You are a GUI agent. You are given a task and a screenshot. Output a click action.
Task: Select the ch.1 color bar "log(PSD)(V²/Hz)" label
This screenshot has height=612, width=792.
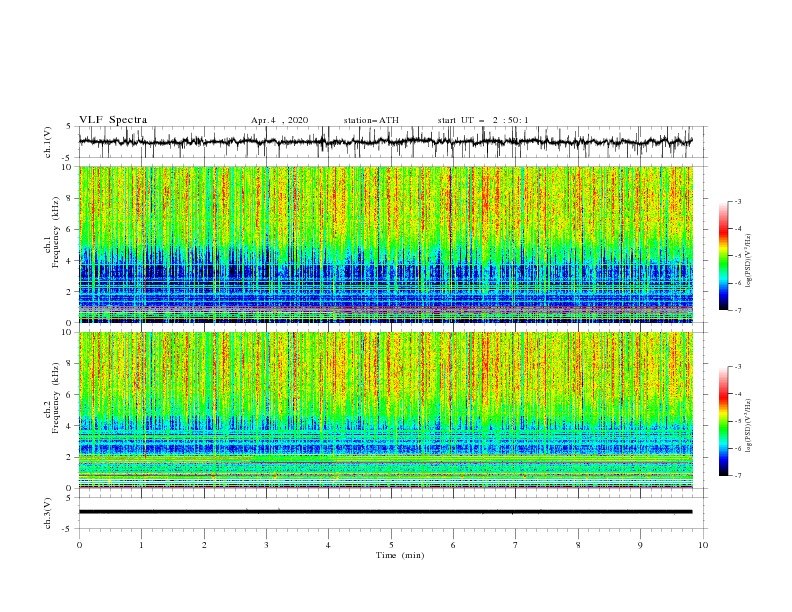[x=749, y=261]
